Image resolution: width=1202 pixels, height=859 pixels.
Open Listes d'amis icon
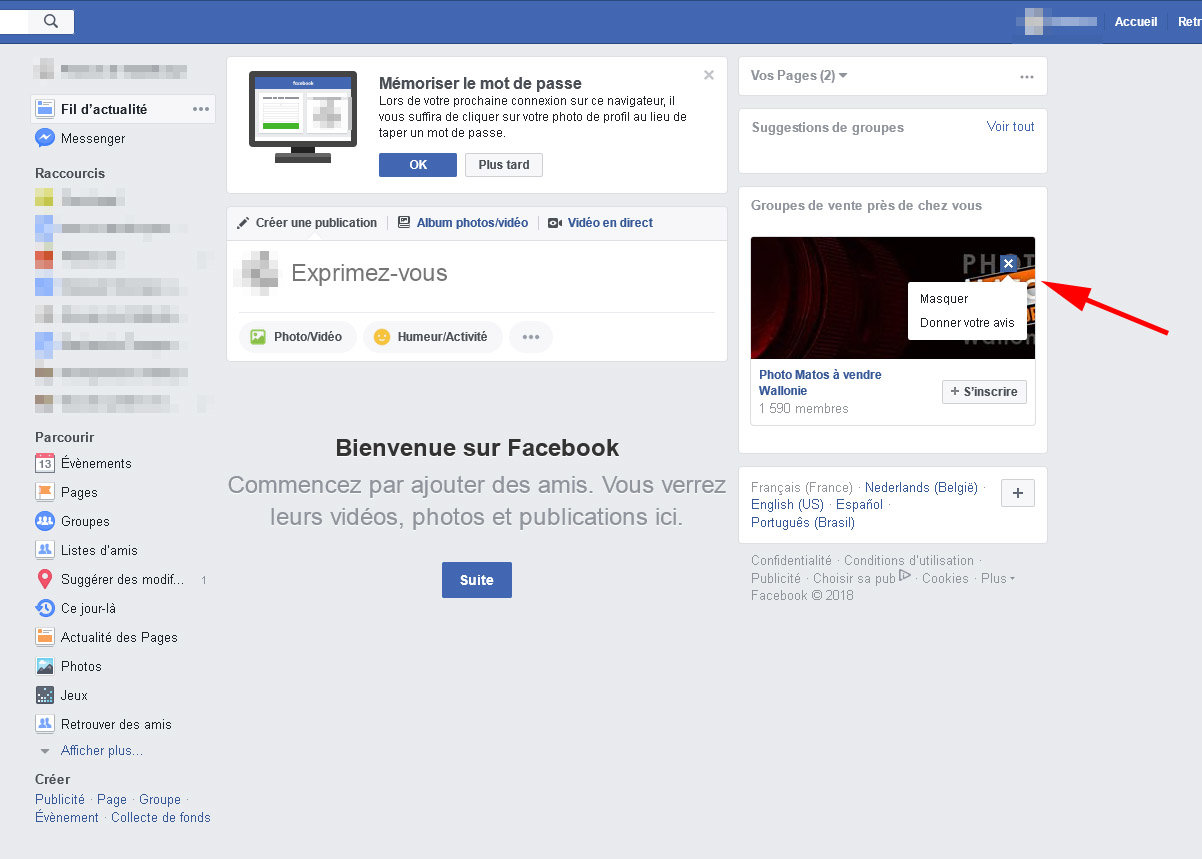tap(44, 550)
